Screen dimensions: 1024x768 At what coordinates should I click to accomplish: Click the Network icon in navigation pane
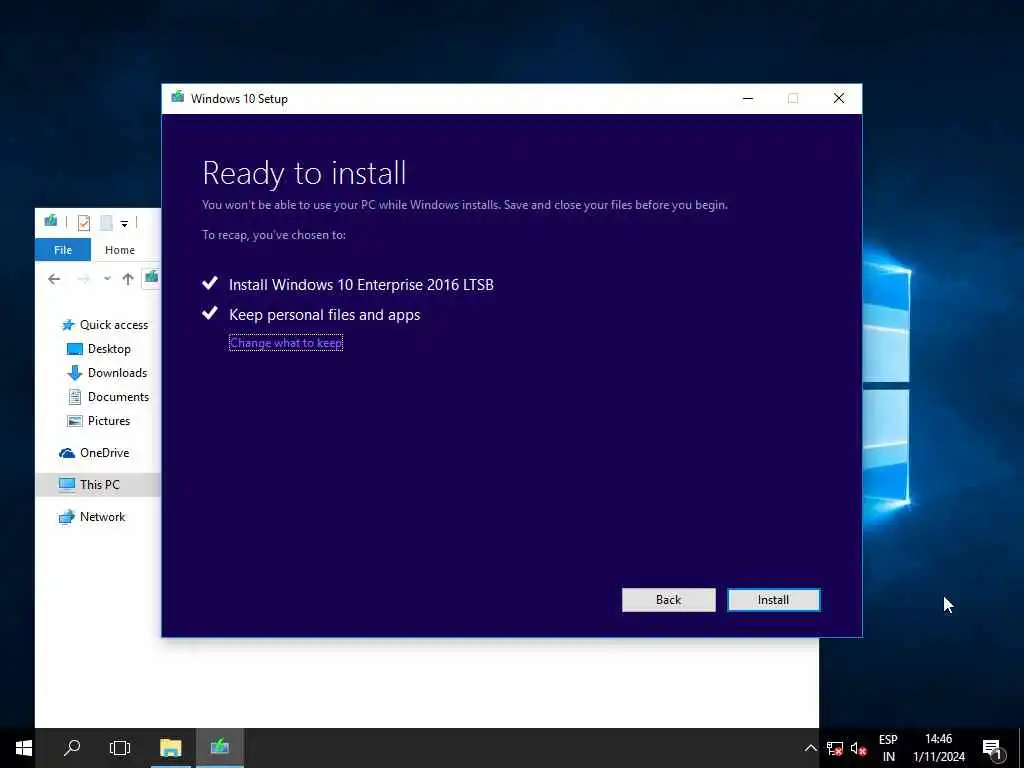(67, 517)
